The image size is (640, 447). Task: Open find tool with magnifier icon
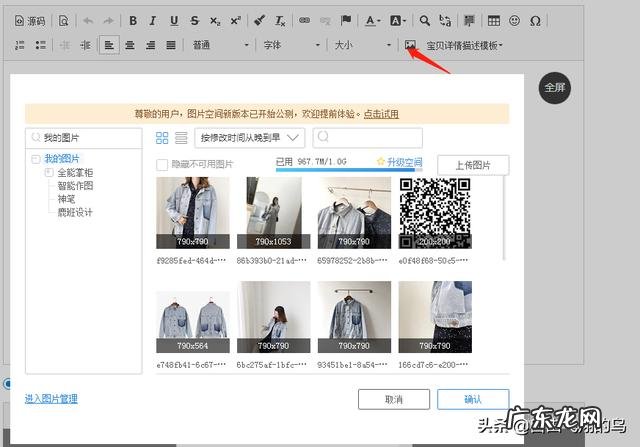pos(425,21)
